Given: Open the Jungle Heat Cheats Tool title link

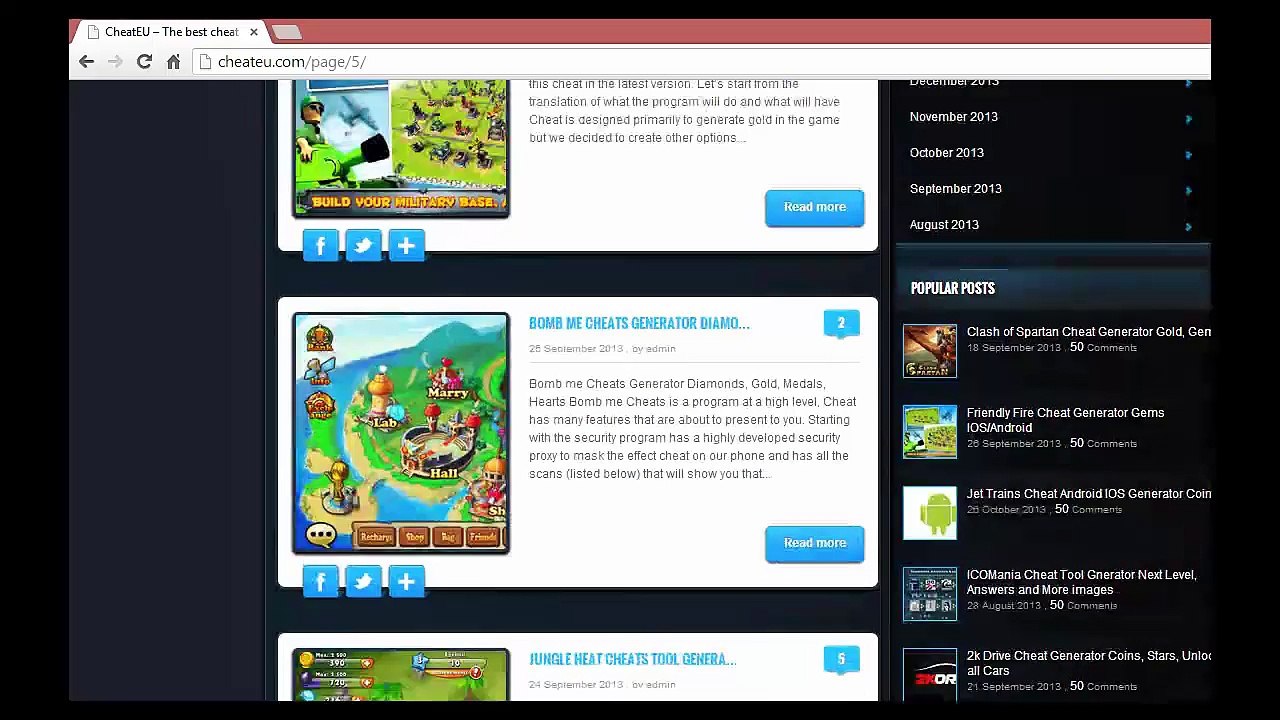Looking at the screenshot, I should click(632, 659).
